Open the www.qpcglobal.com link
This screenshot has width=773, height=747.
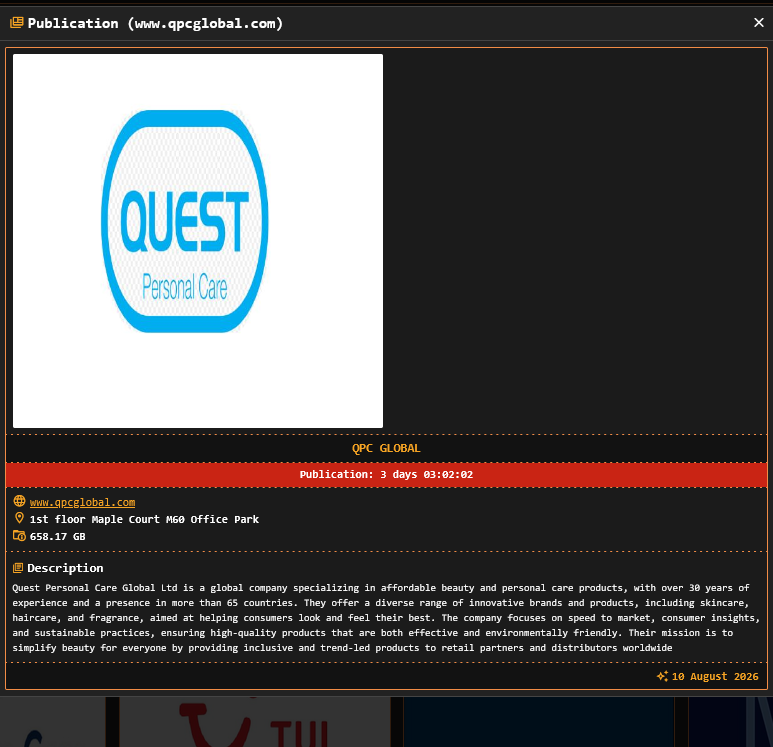click(x=82, y=502)
